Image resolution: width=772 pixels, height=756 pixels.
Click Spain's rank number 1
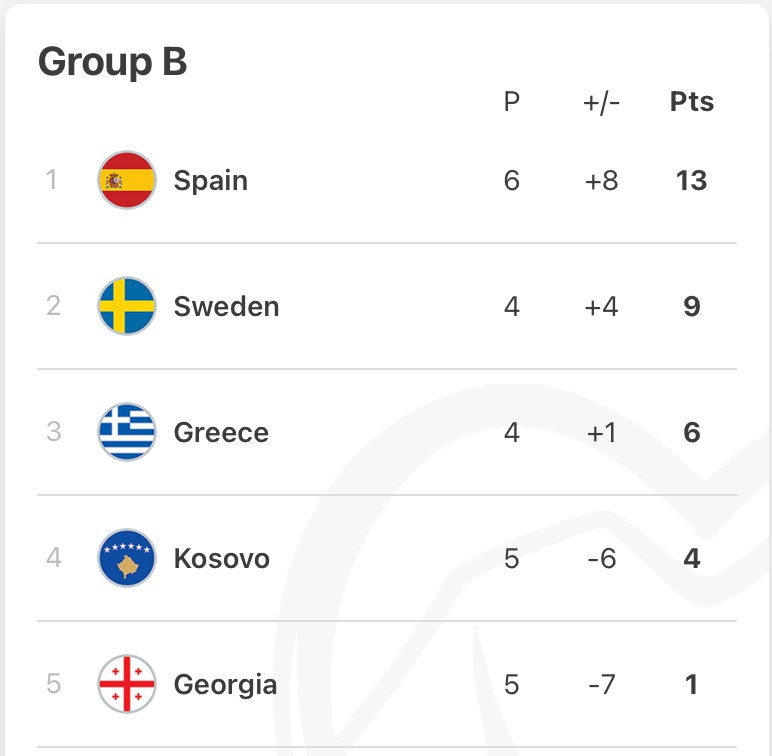click(52, 179)
